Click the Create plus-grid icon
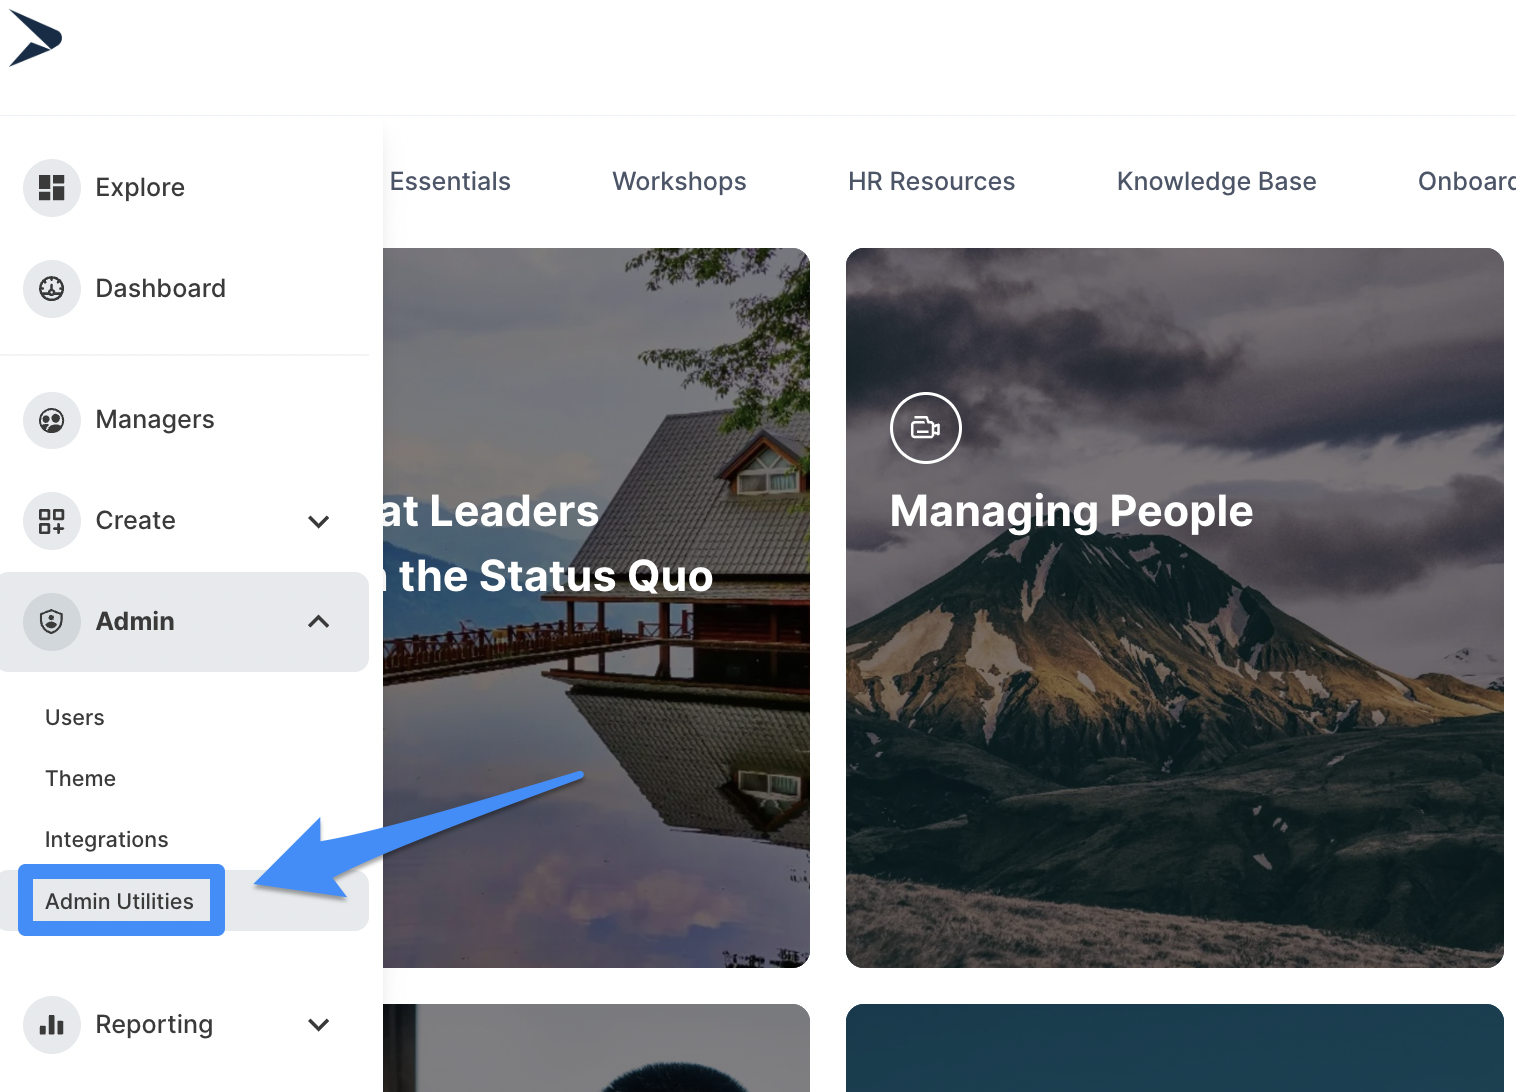1516x1092 pixels. coord(52,521)
